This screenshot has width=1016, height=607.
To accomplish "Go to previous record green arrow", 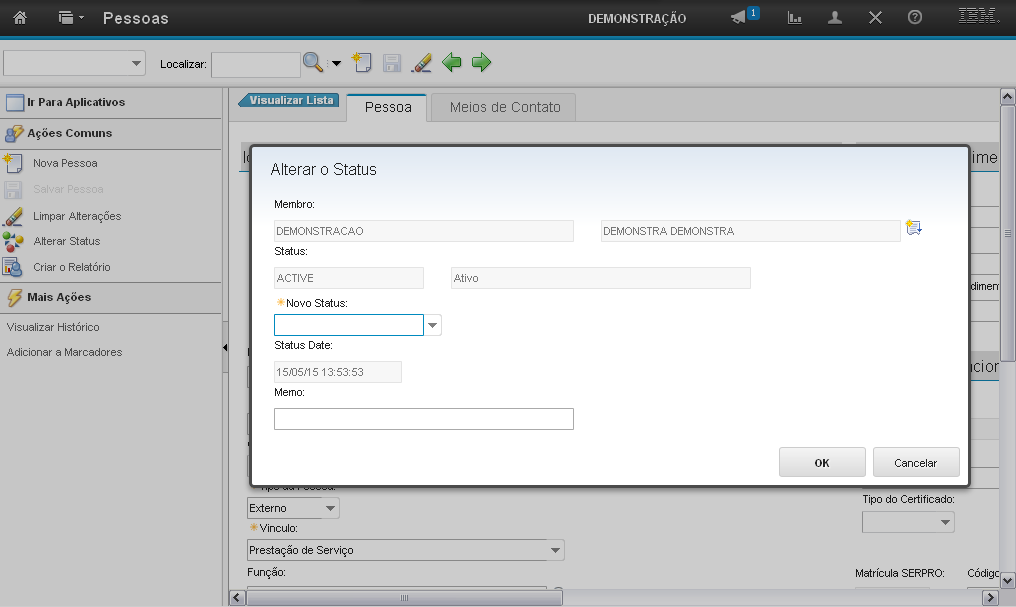I will (x=452, y=63).
